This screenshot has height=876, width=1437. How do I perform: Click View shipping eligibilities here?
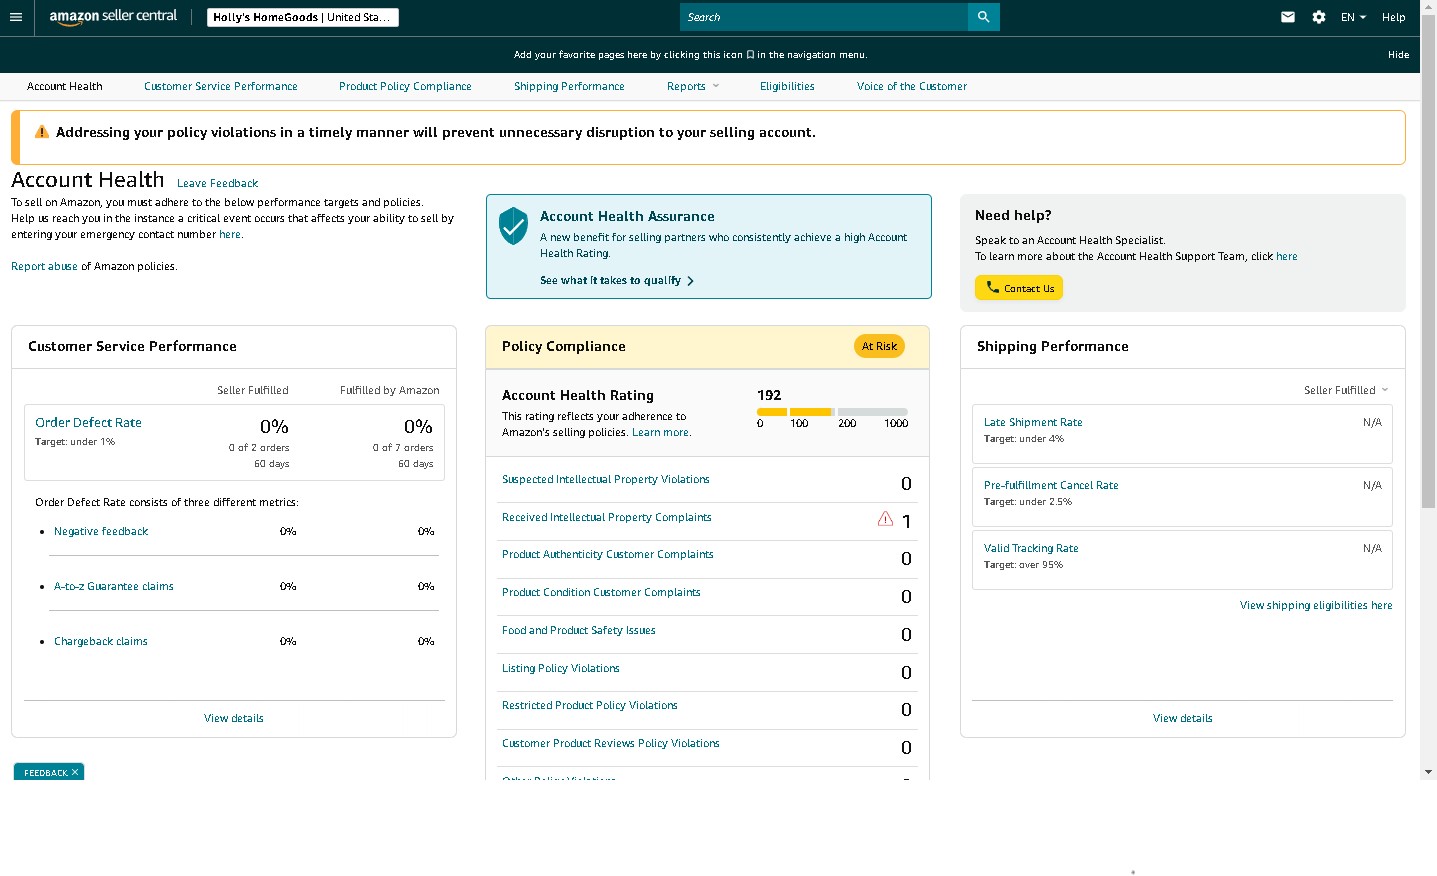coord(1316,606)
